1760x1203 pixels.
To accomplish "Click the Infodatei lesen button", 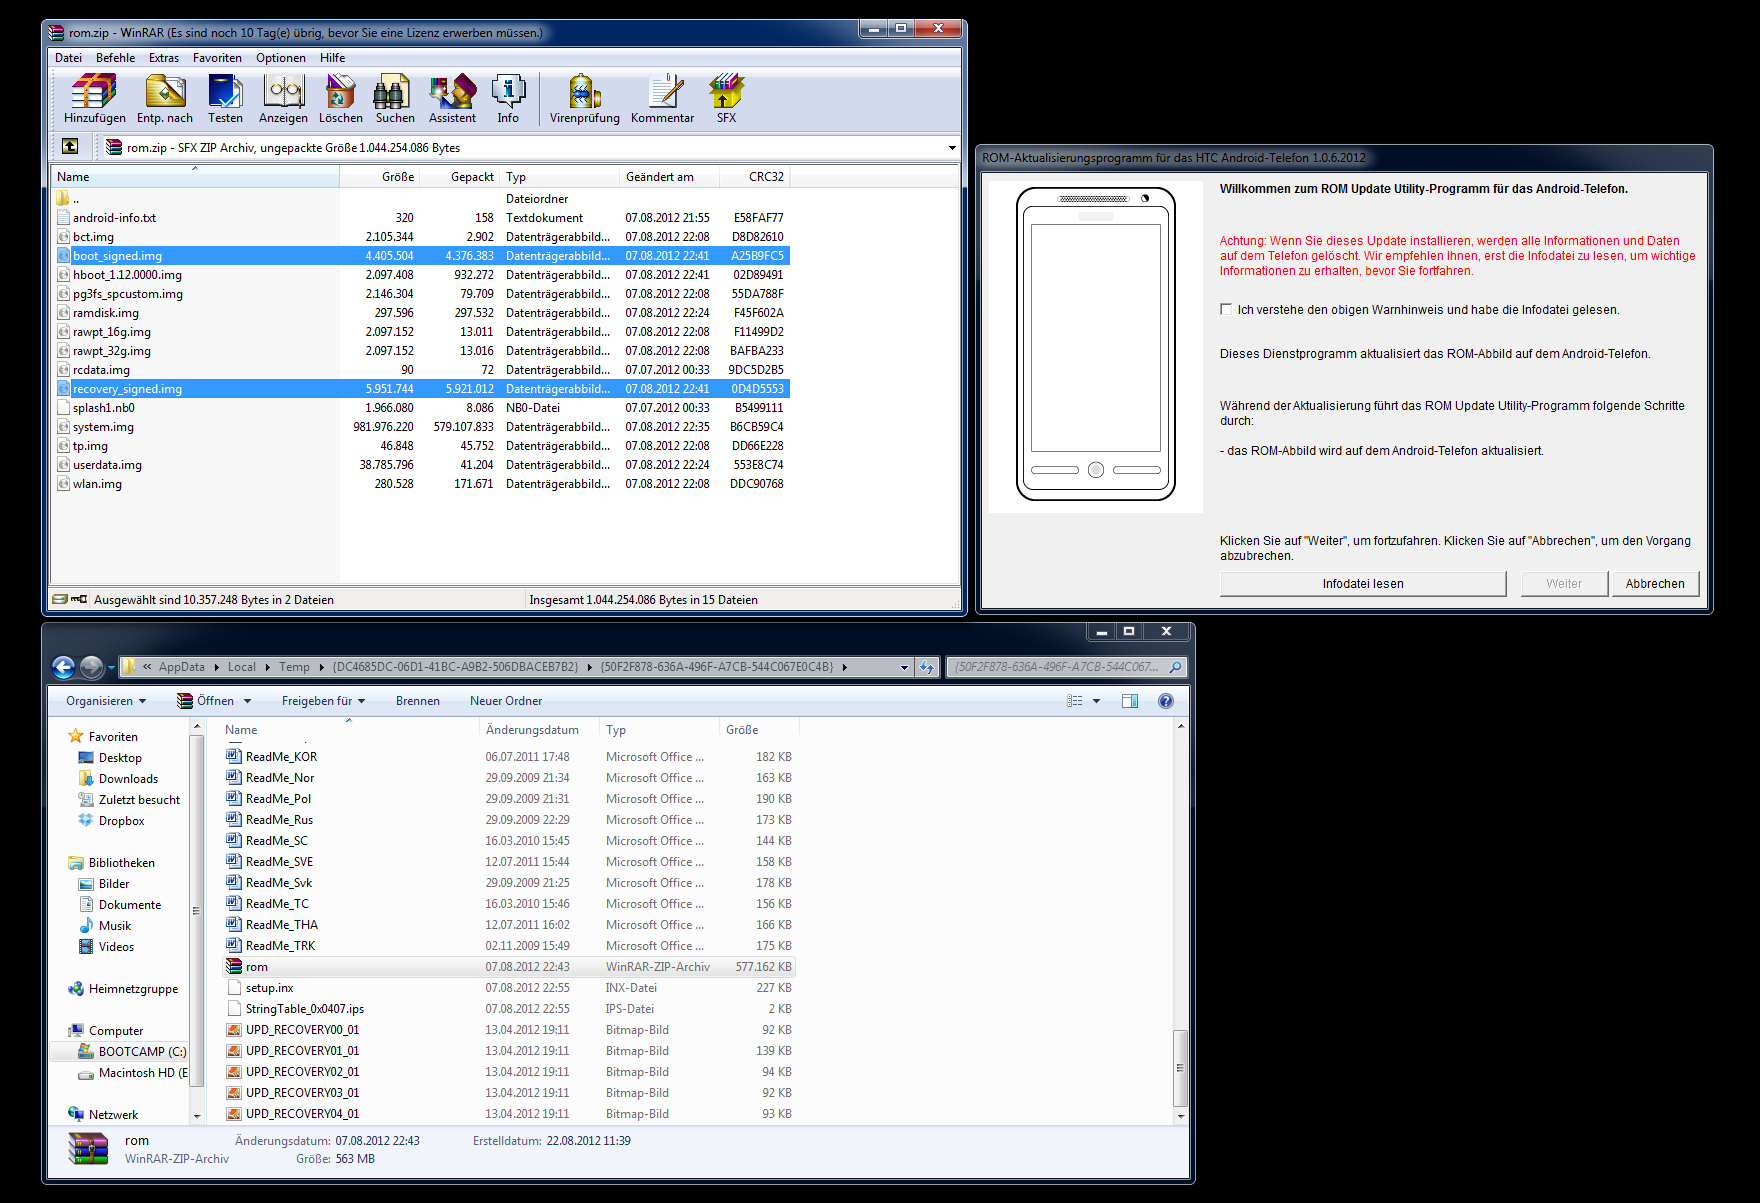I will pyautogui.click(x=1363, y=584).
